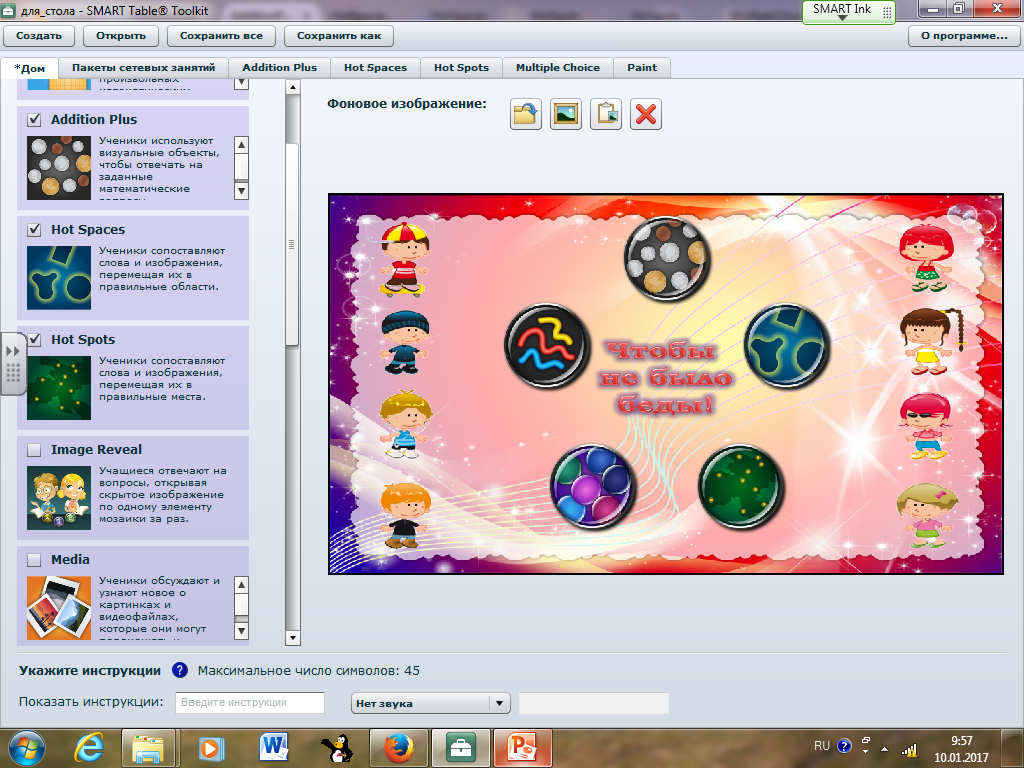
Task: Select the Addition Plus coins circle on canvas
Action: click(667, 259)
